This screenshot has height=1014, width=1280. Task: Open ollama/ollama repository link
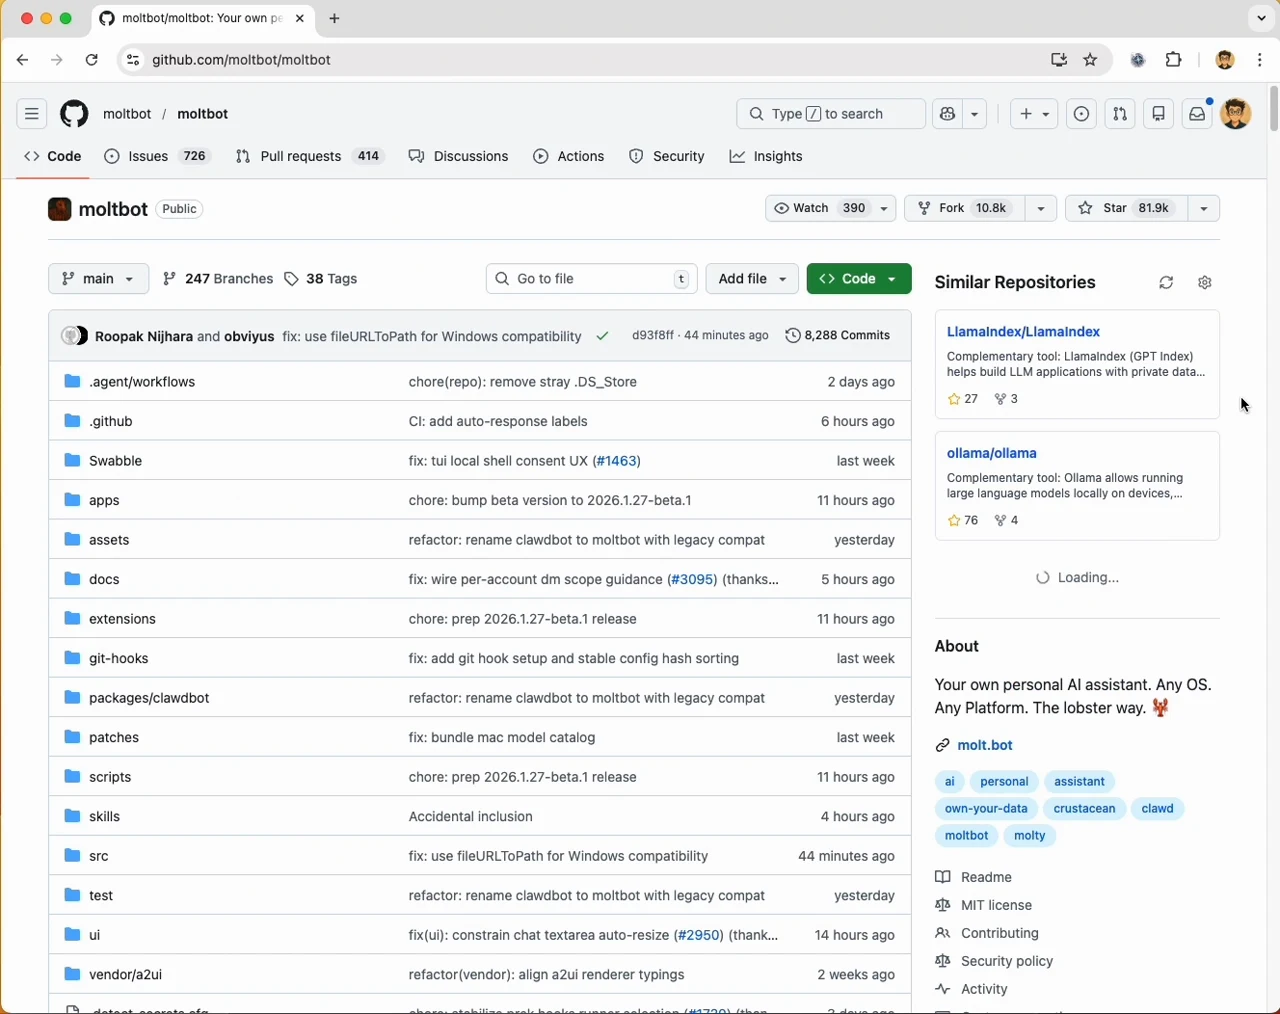pyautogui.click(x=992, y=454)
